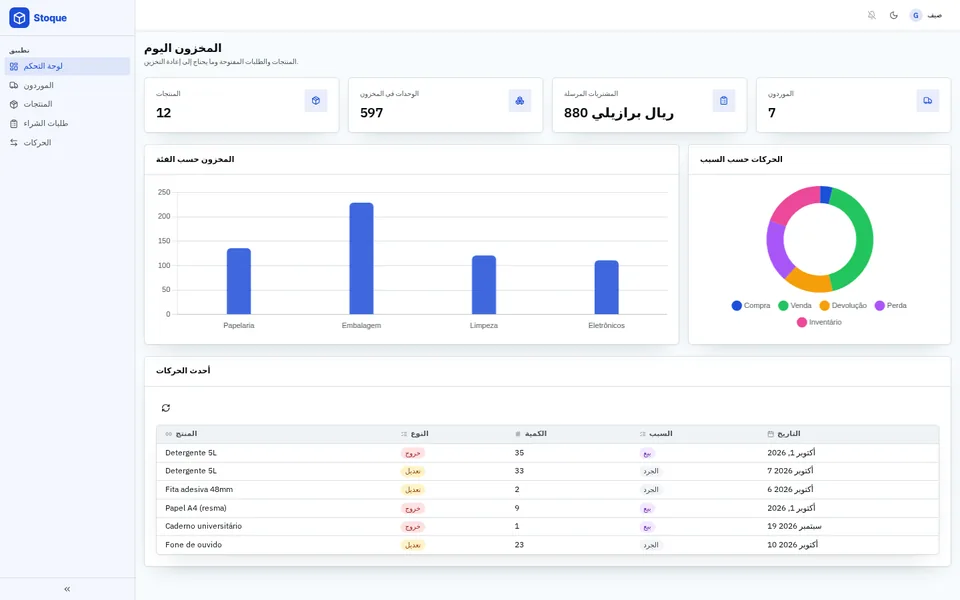Click the Embalagem bar in the chart

(x=361, y=258)
